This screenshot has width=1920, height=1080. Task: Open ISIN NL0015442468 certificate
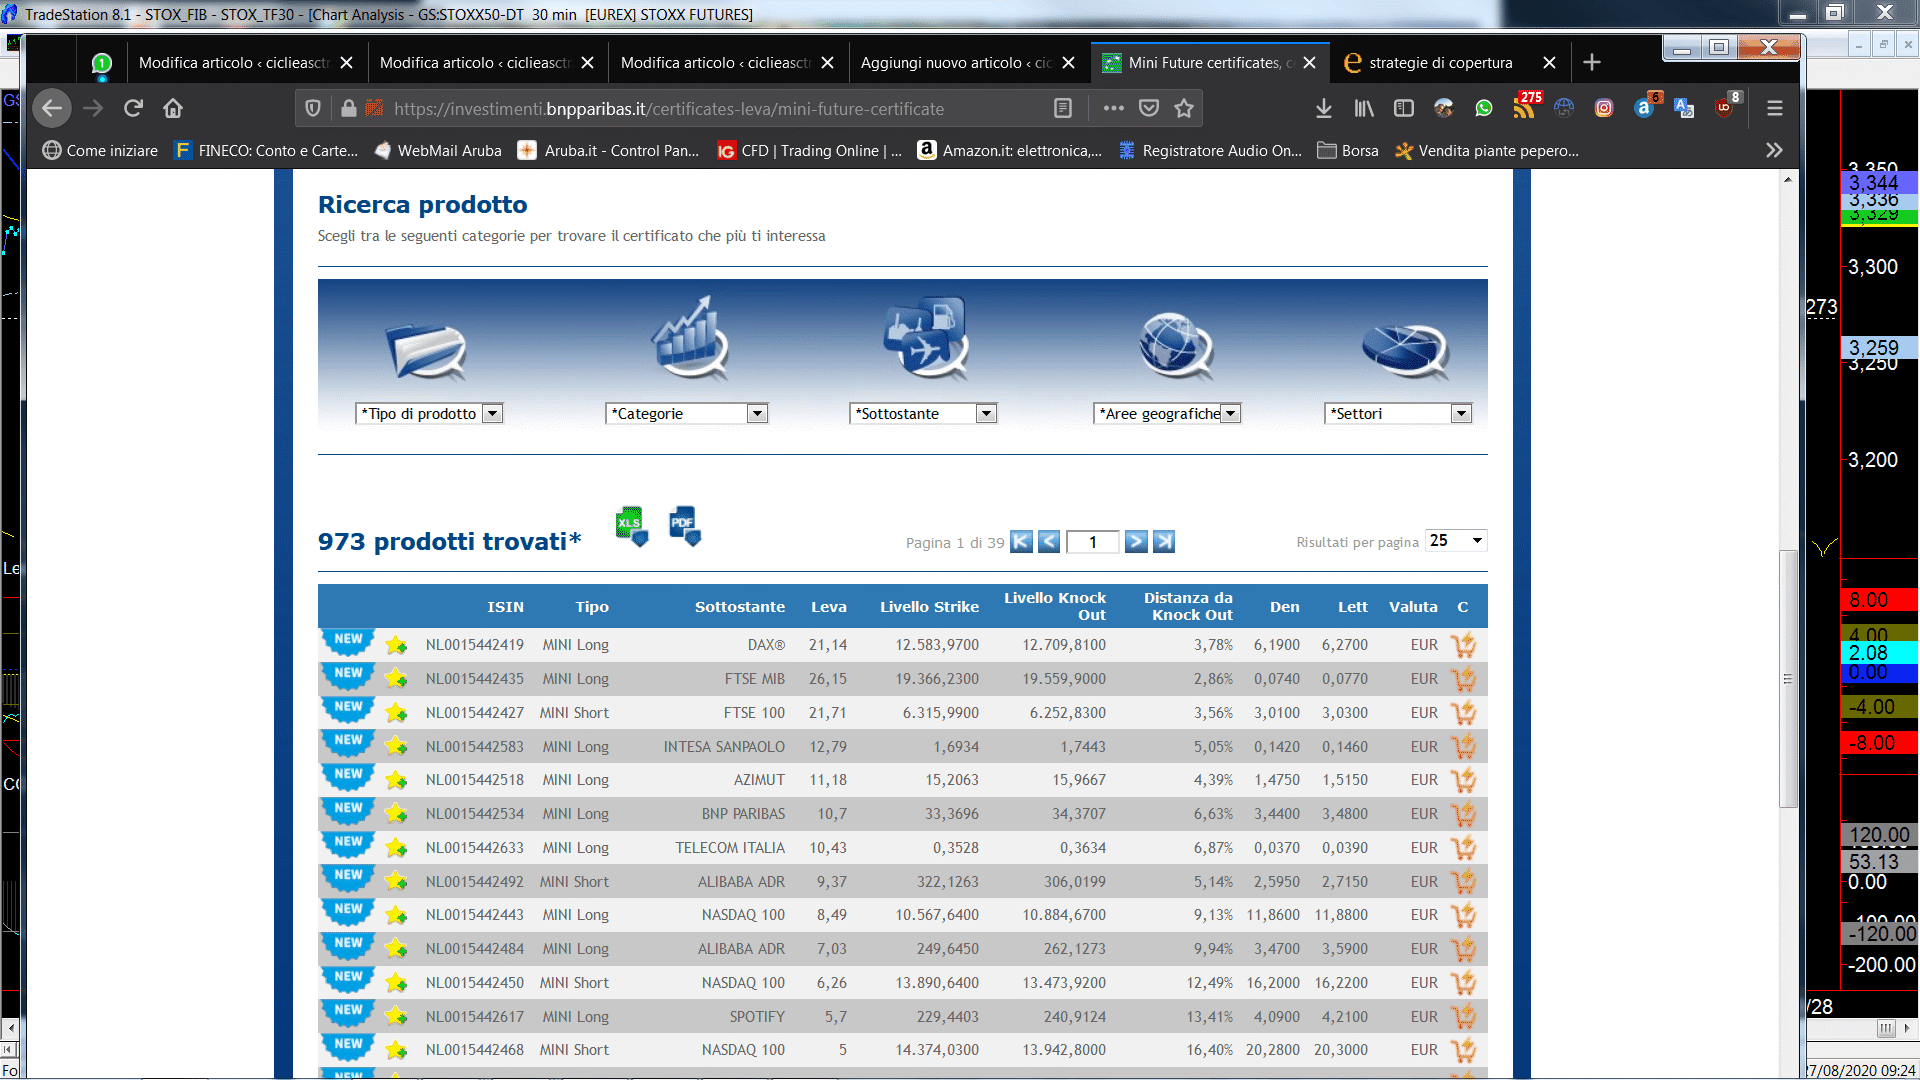[x=474, y=1050]
